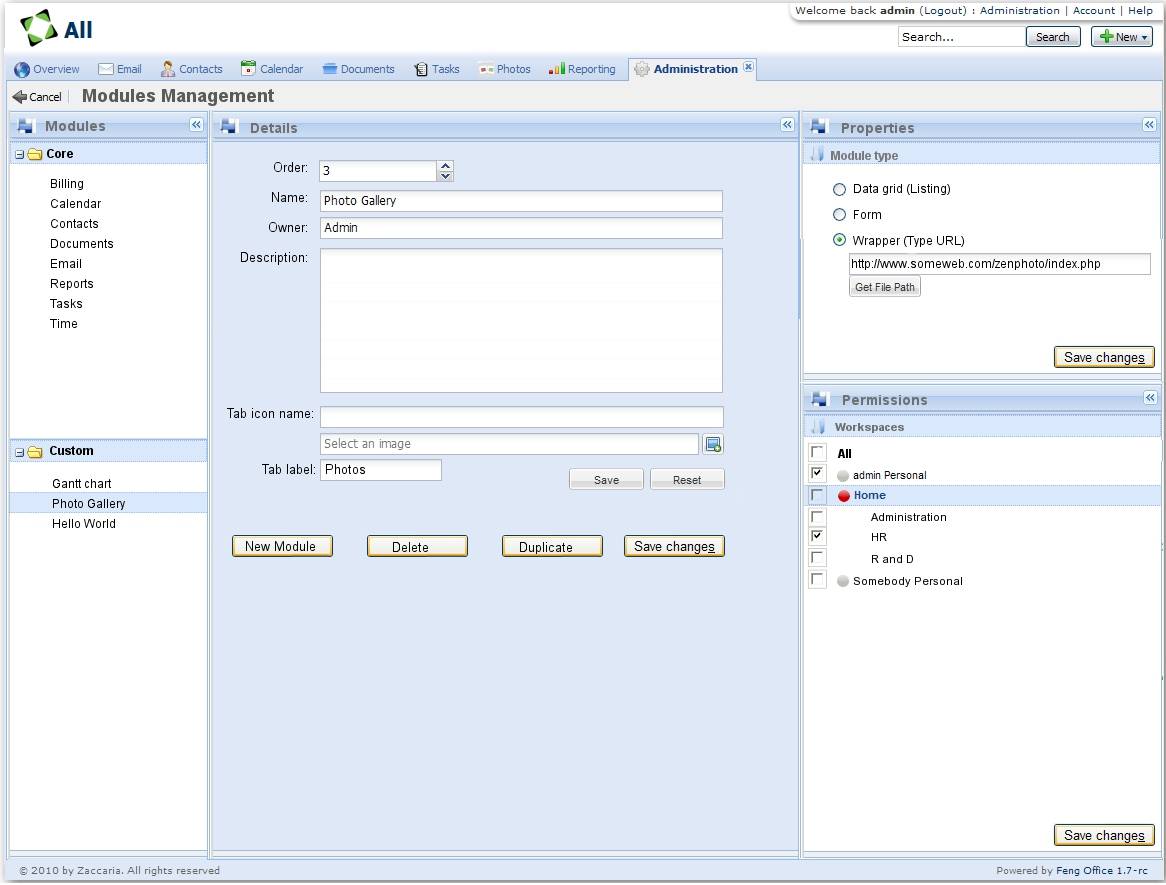Click the image browse icon beside Select an image
1166x885 pixels.
point(713,445)
